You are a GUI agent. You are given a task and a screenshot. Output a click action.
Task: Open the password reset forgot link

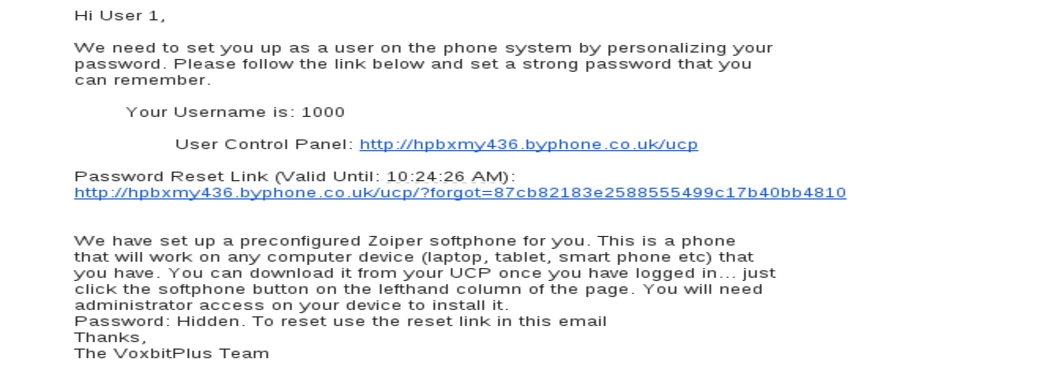(460, 193)
